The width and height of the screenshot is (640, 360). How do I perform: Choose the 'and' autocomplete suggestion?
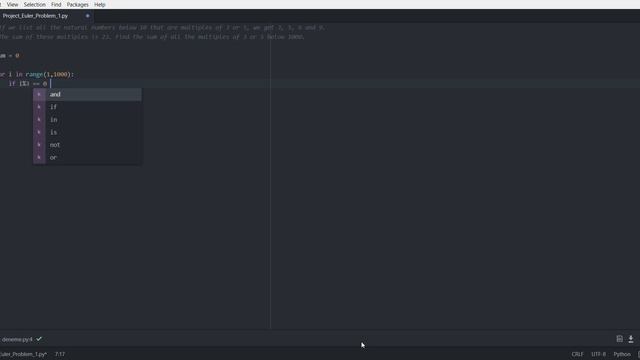click(87, 94)
